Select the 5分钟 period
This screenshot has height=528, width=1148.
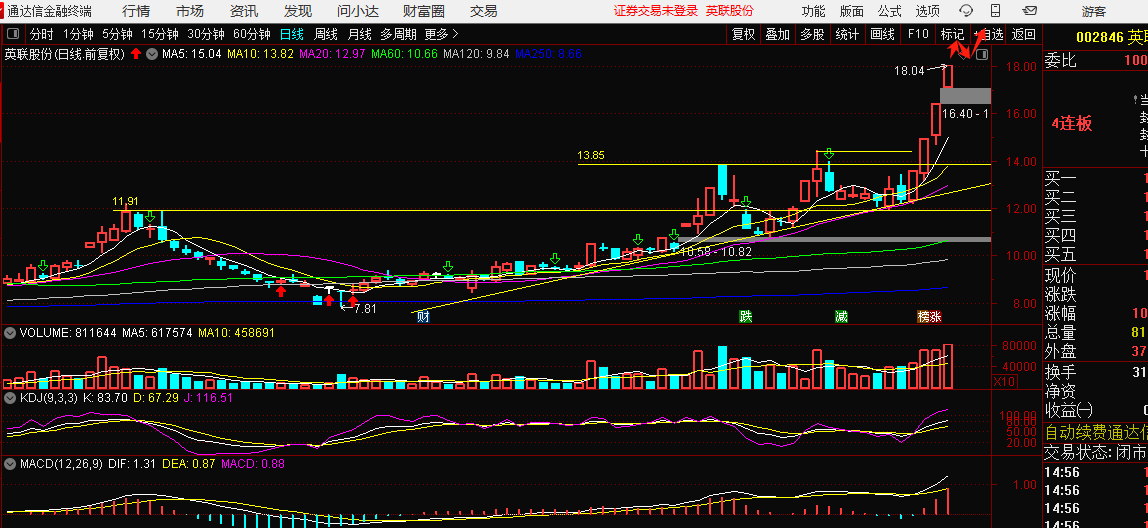coord(117,34)
